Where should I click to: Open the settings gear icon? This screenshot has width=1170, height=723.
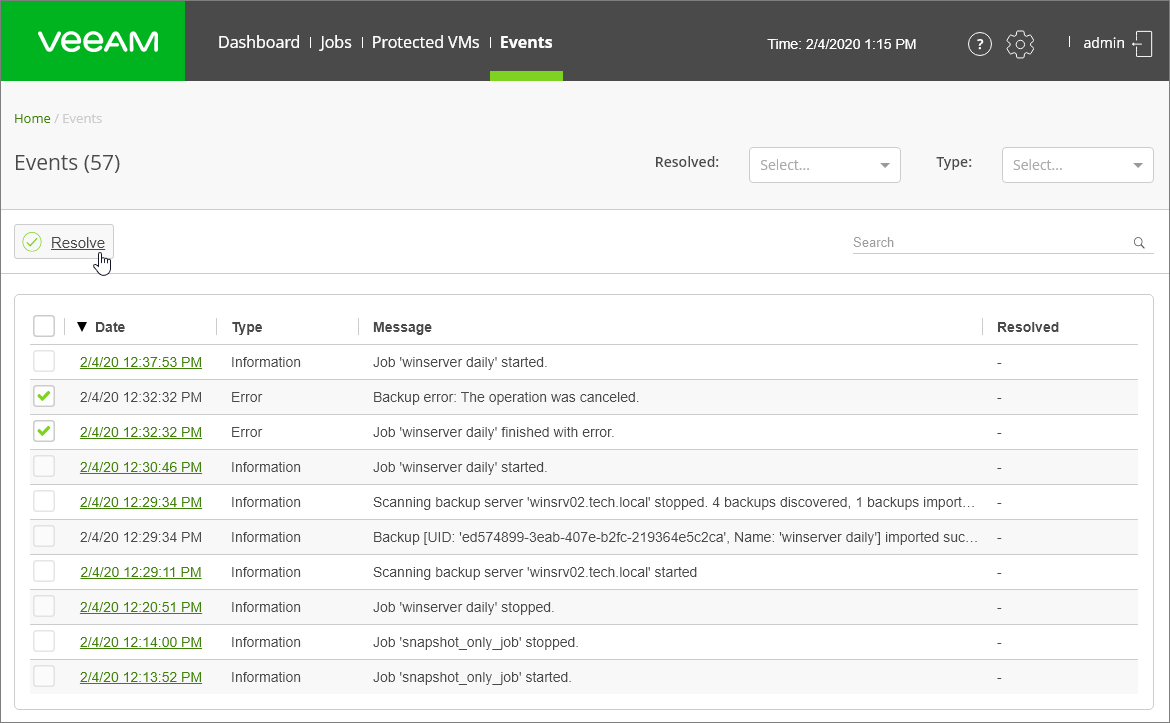(x=1020, y=44)
